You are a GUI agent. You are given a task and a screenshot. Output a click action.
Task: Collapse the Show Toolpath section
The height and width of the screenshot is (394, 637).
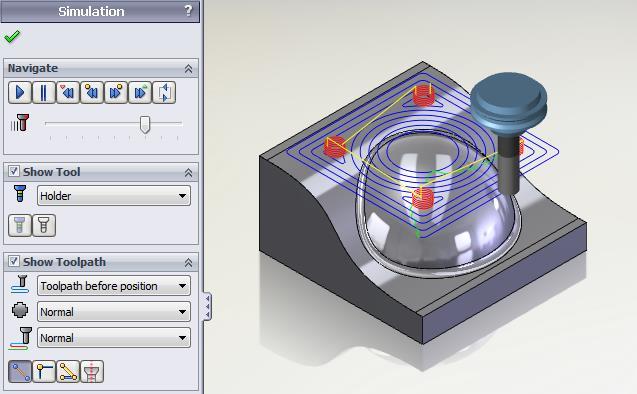tap(188, 263)
